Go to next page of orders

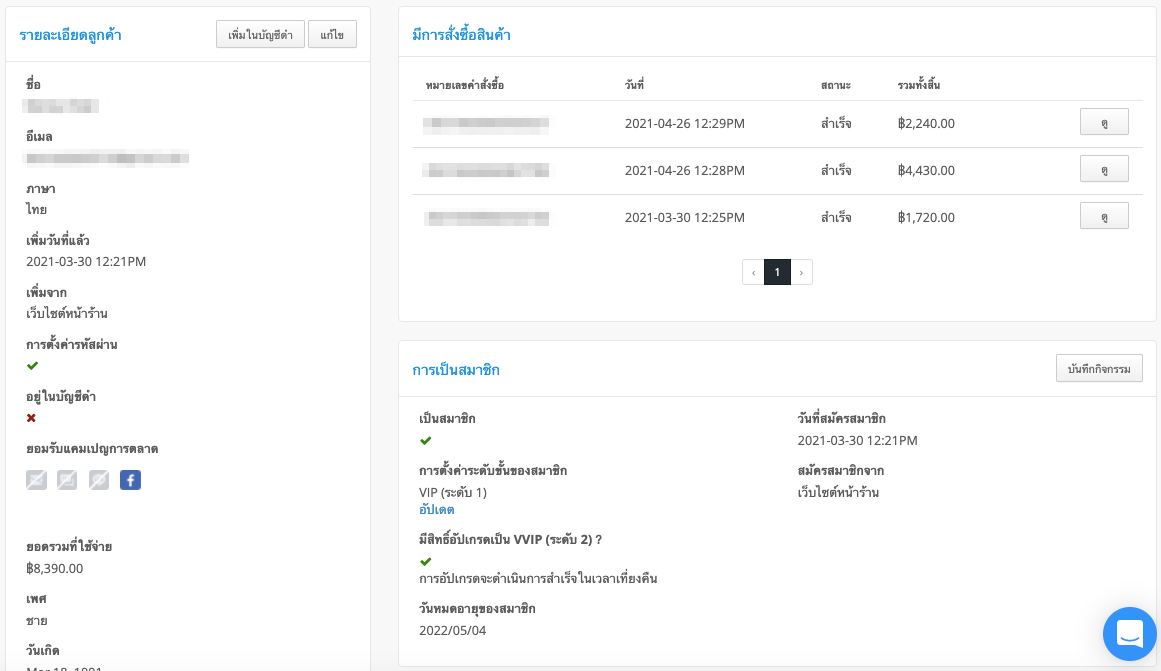pos(801,272)
